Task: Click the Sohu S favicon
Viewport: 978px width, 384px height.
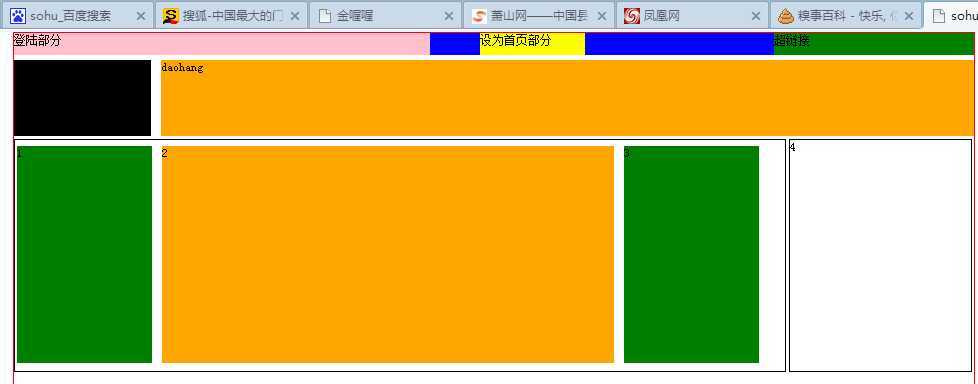Action: (x=170, y=16)
